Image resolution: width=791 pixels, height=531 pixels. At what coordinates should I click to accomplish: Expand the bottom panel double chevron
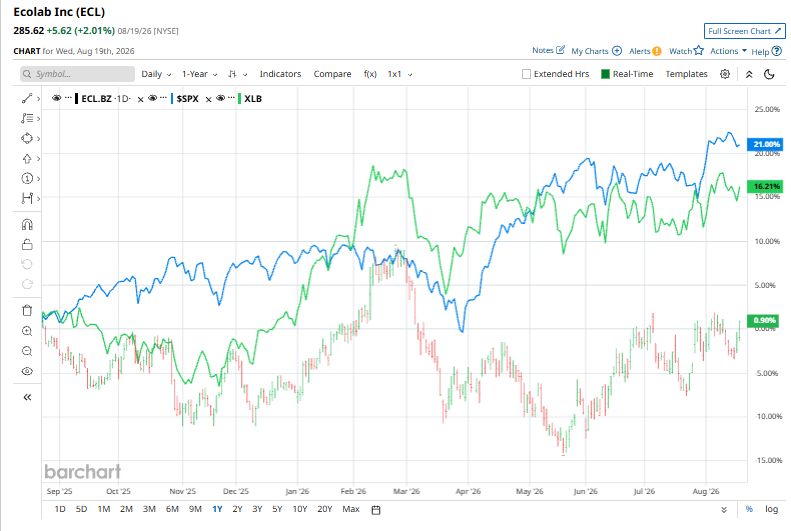click(x=724, y=510)
